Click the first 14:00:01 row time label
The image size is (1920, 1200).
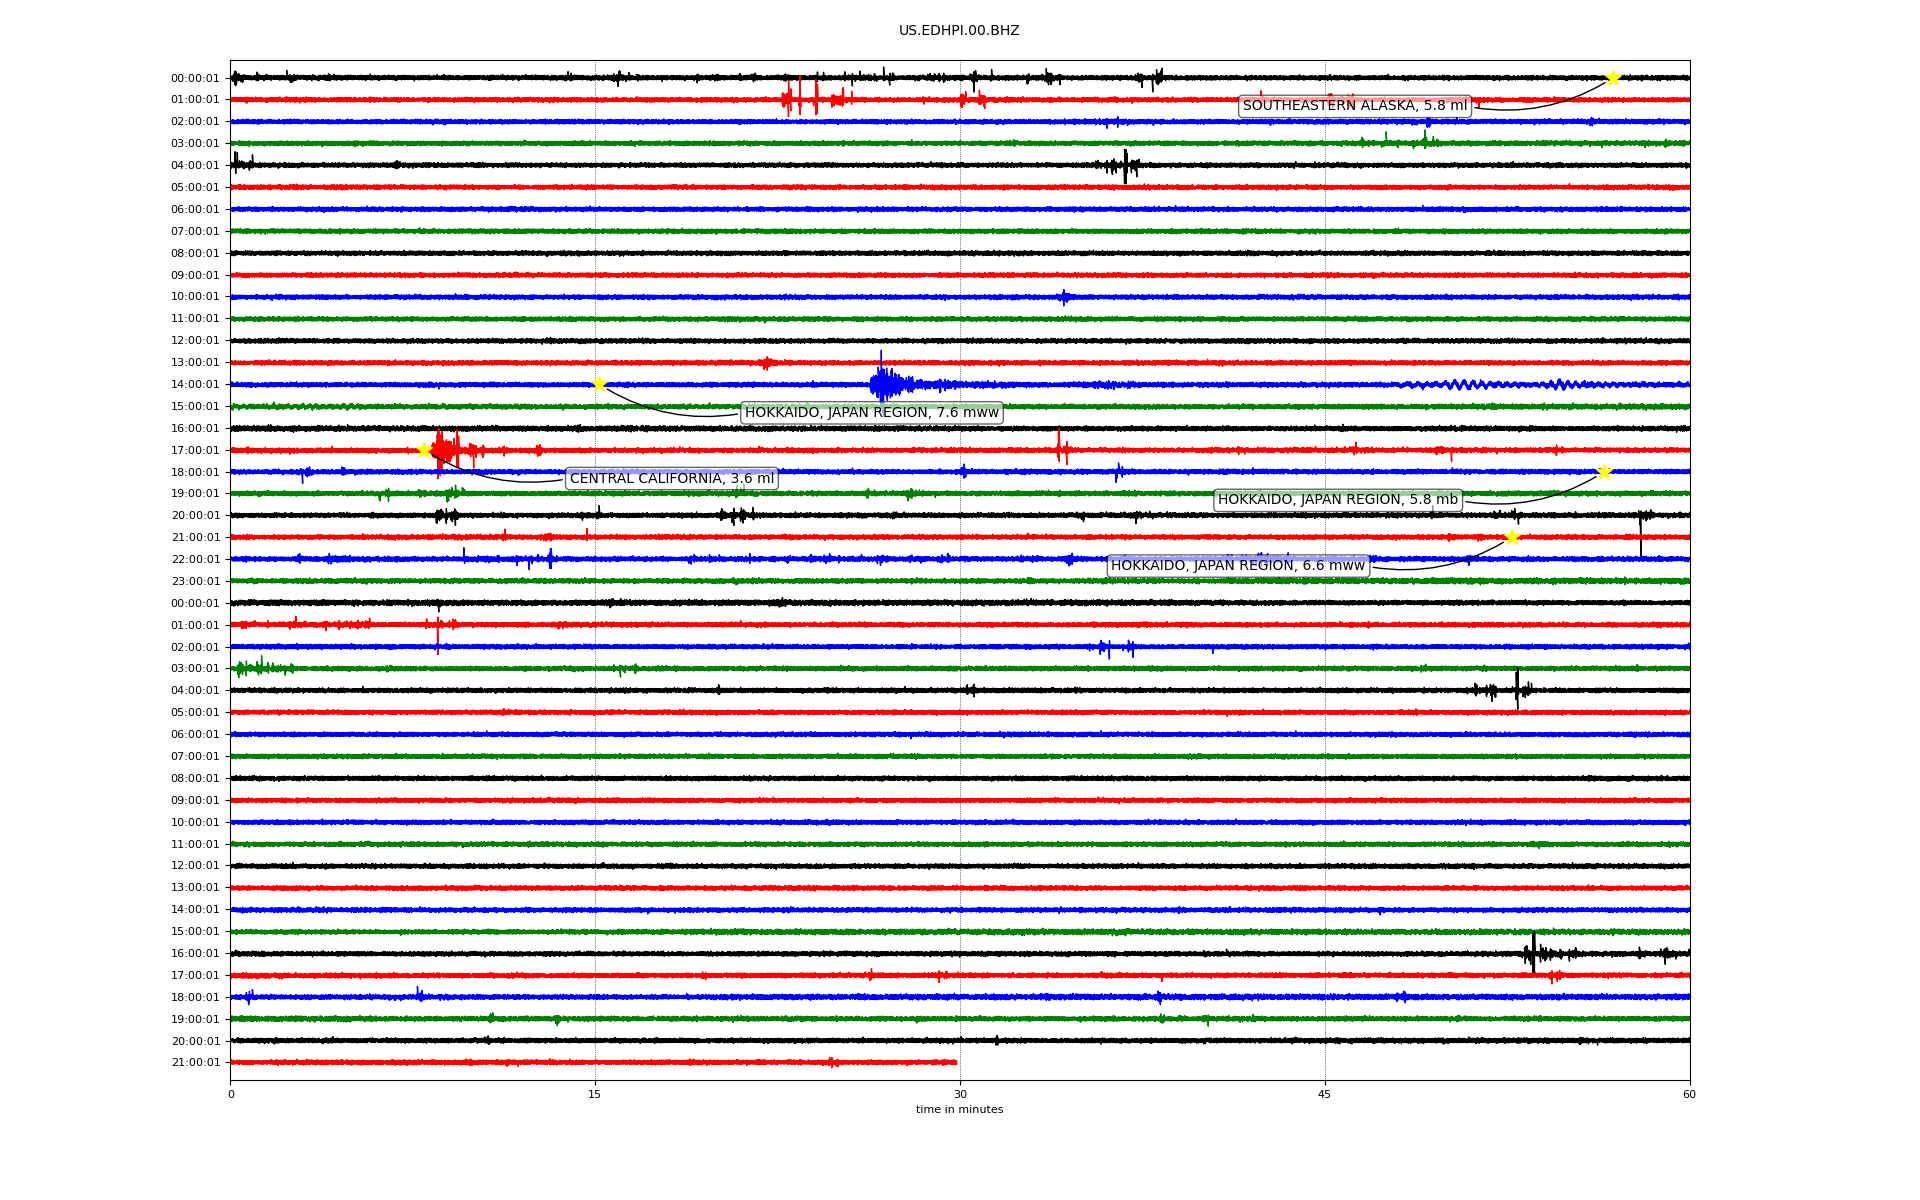point(195,385)
